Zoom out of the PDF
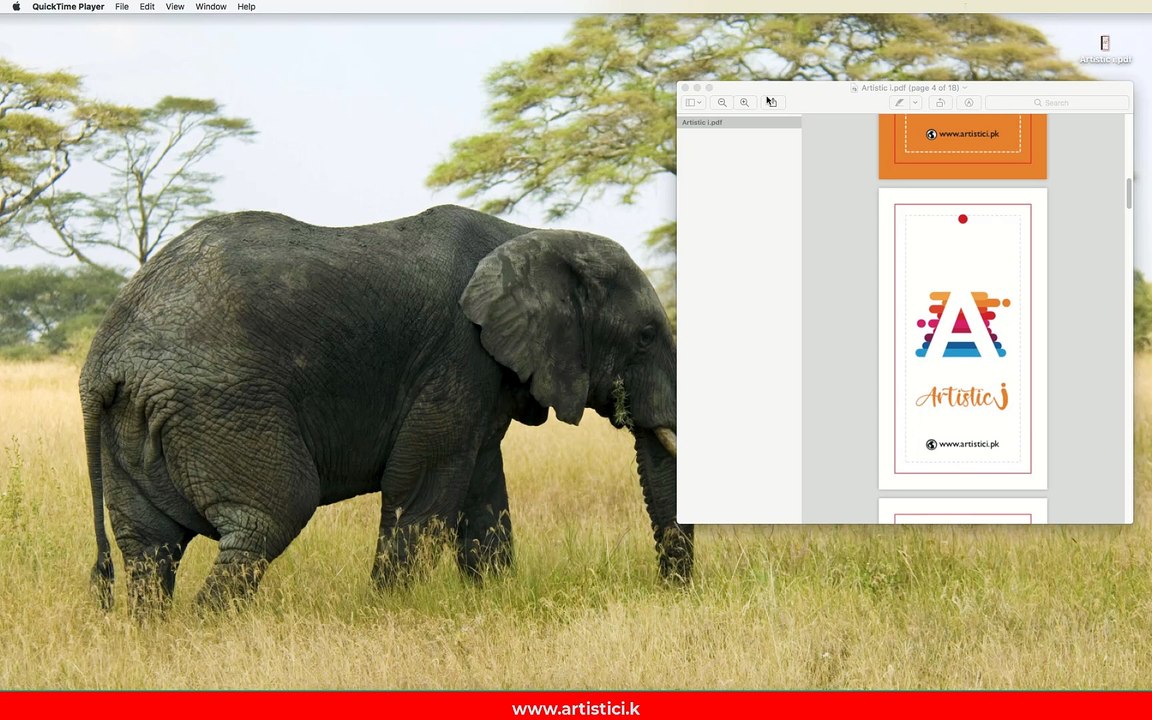The image size is (1152, 720). [722, 103]
